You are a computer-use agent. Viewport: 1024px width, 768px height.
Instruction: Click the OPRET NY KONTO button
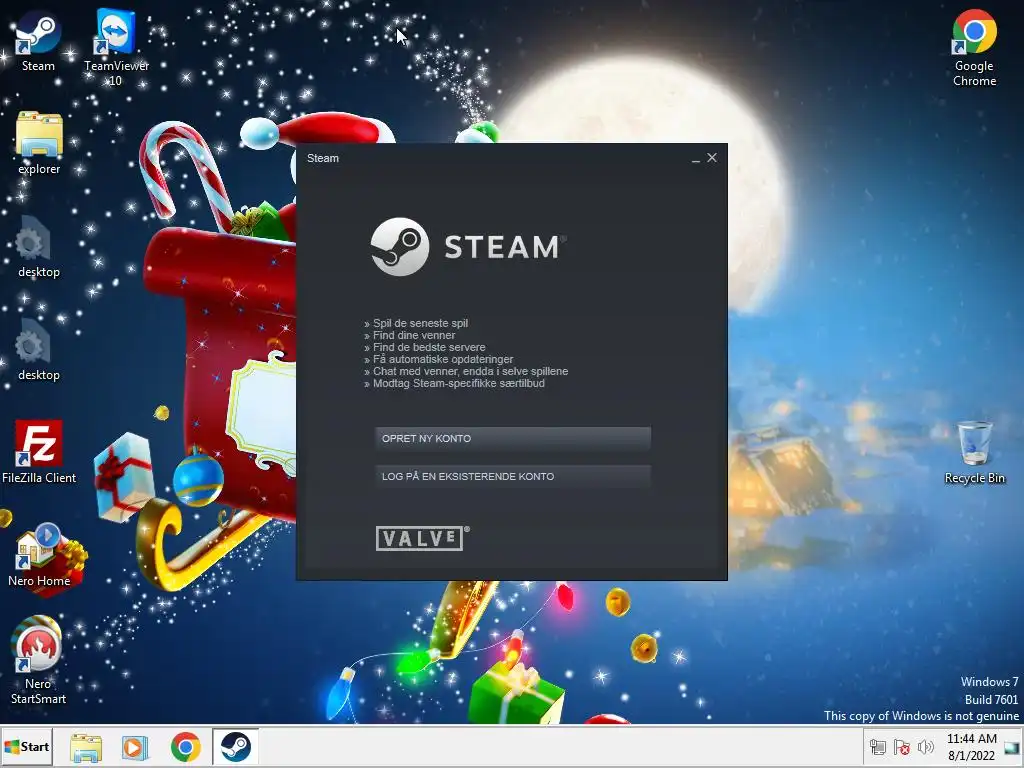click(513, 438)
